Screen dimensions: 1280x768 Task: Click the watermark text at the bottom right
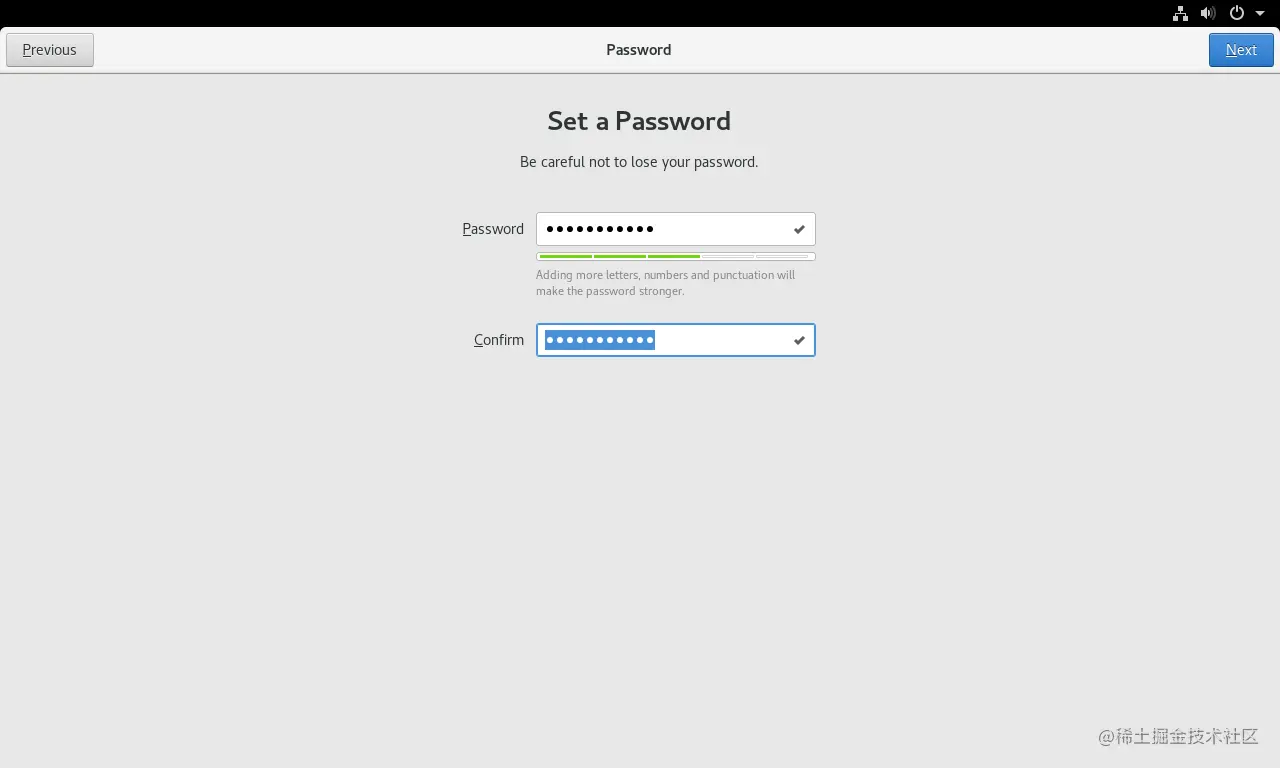pos(1178,736)
